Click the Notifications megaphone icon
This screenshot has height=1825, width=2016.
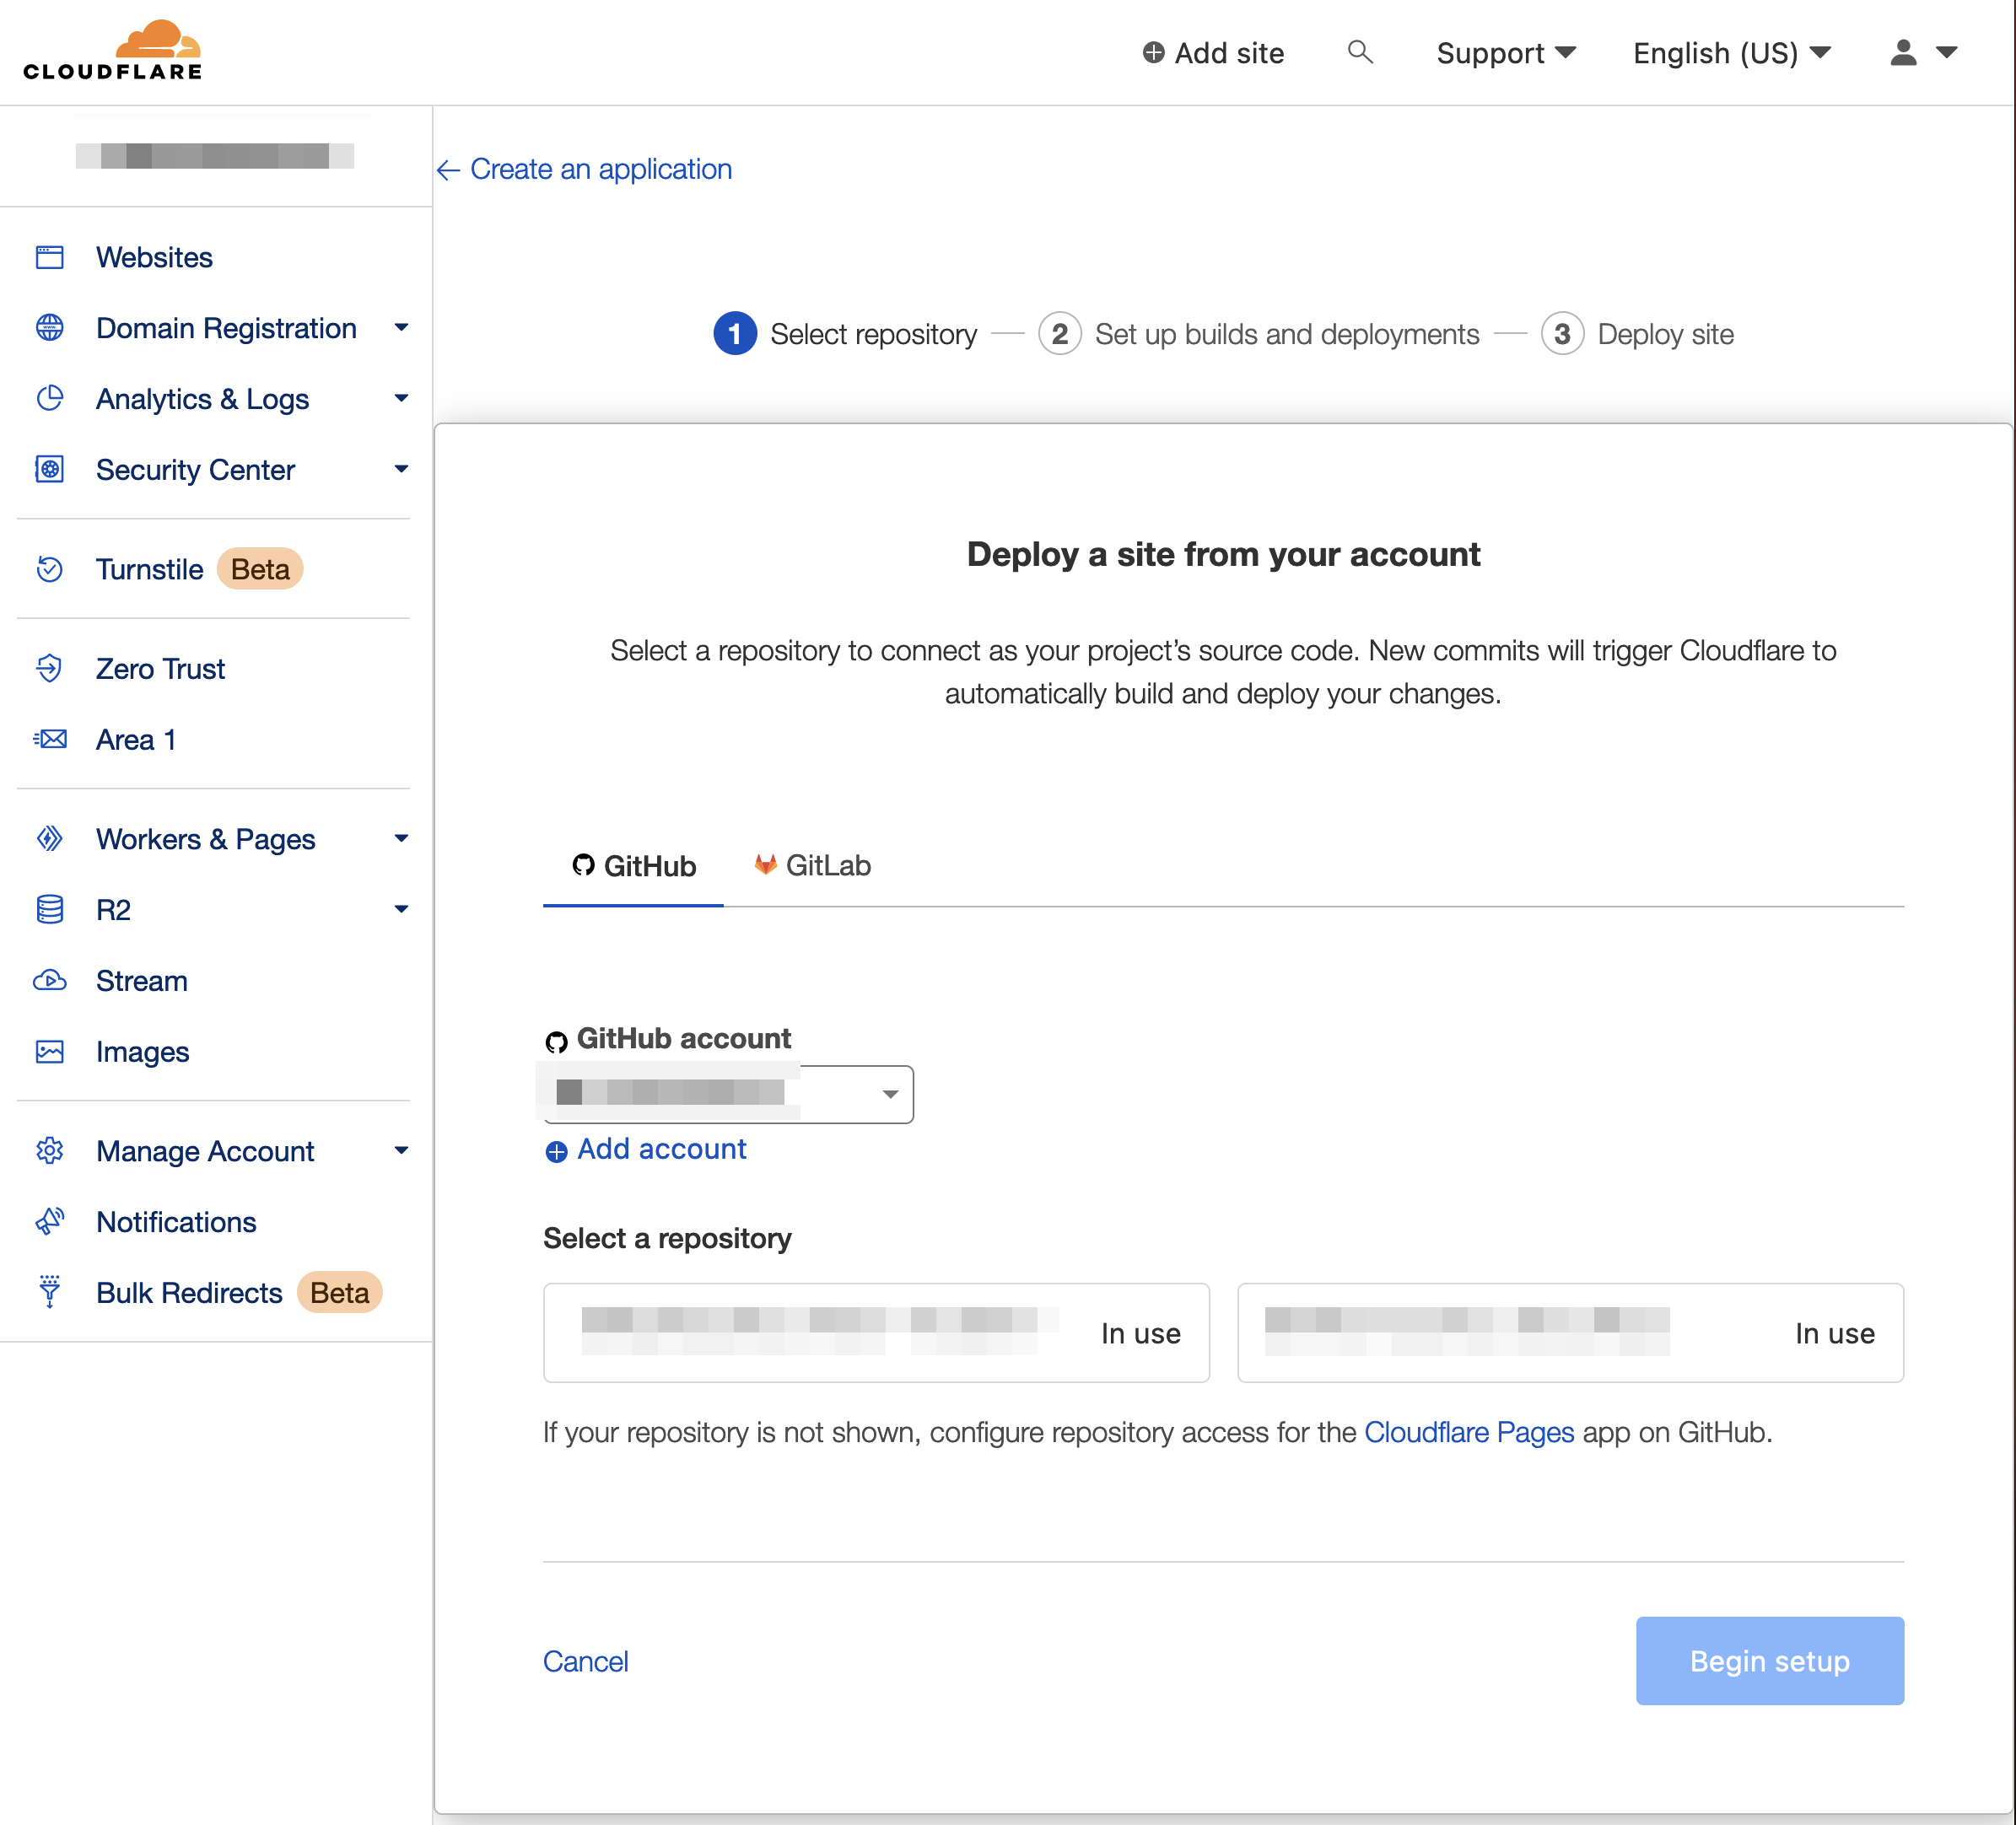pyautogui.click(x=50, y=1221)
